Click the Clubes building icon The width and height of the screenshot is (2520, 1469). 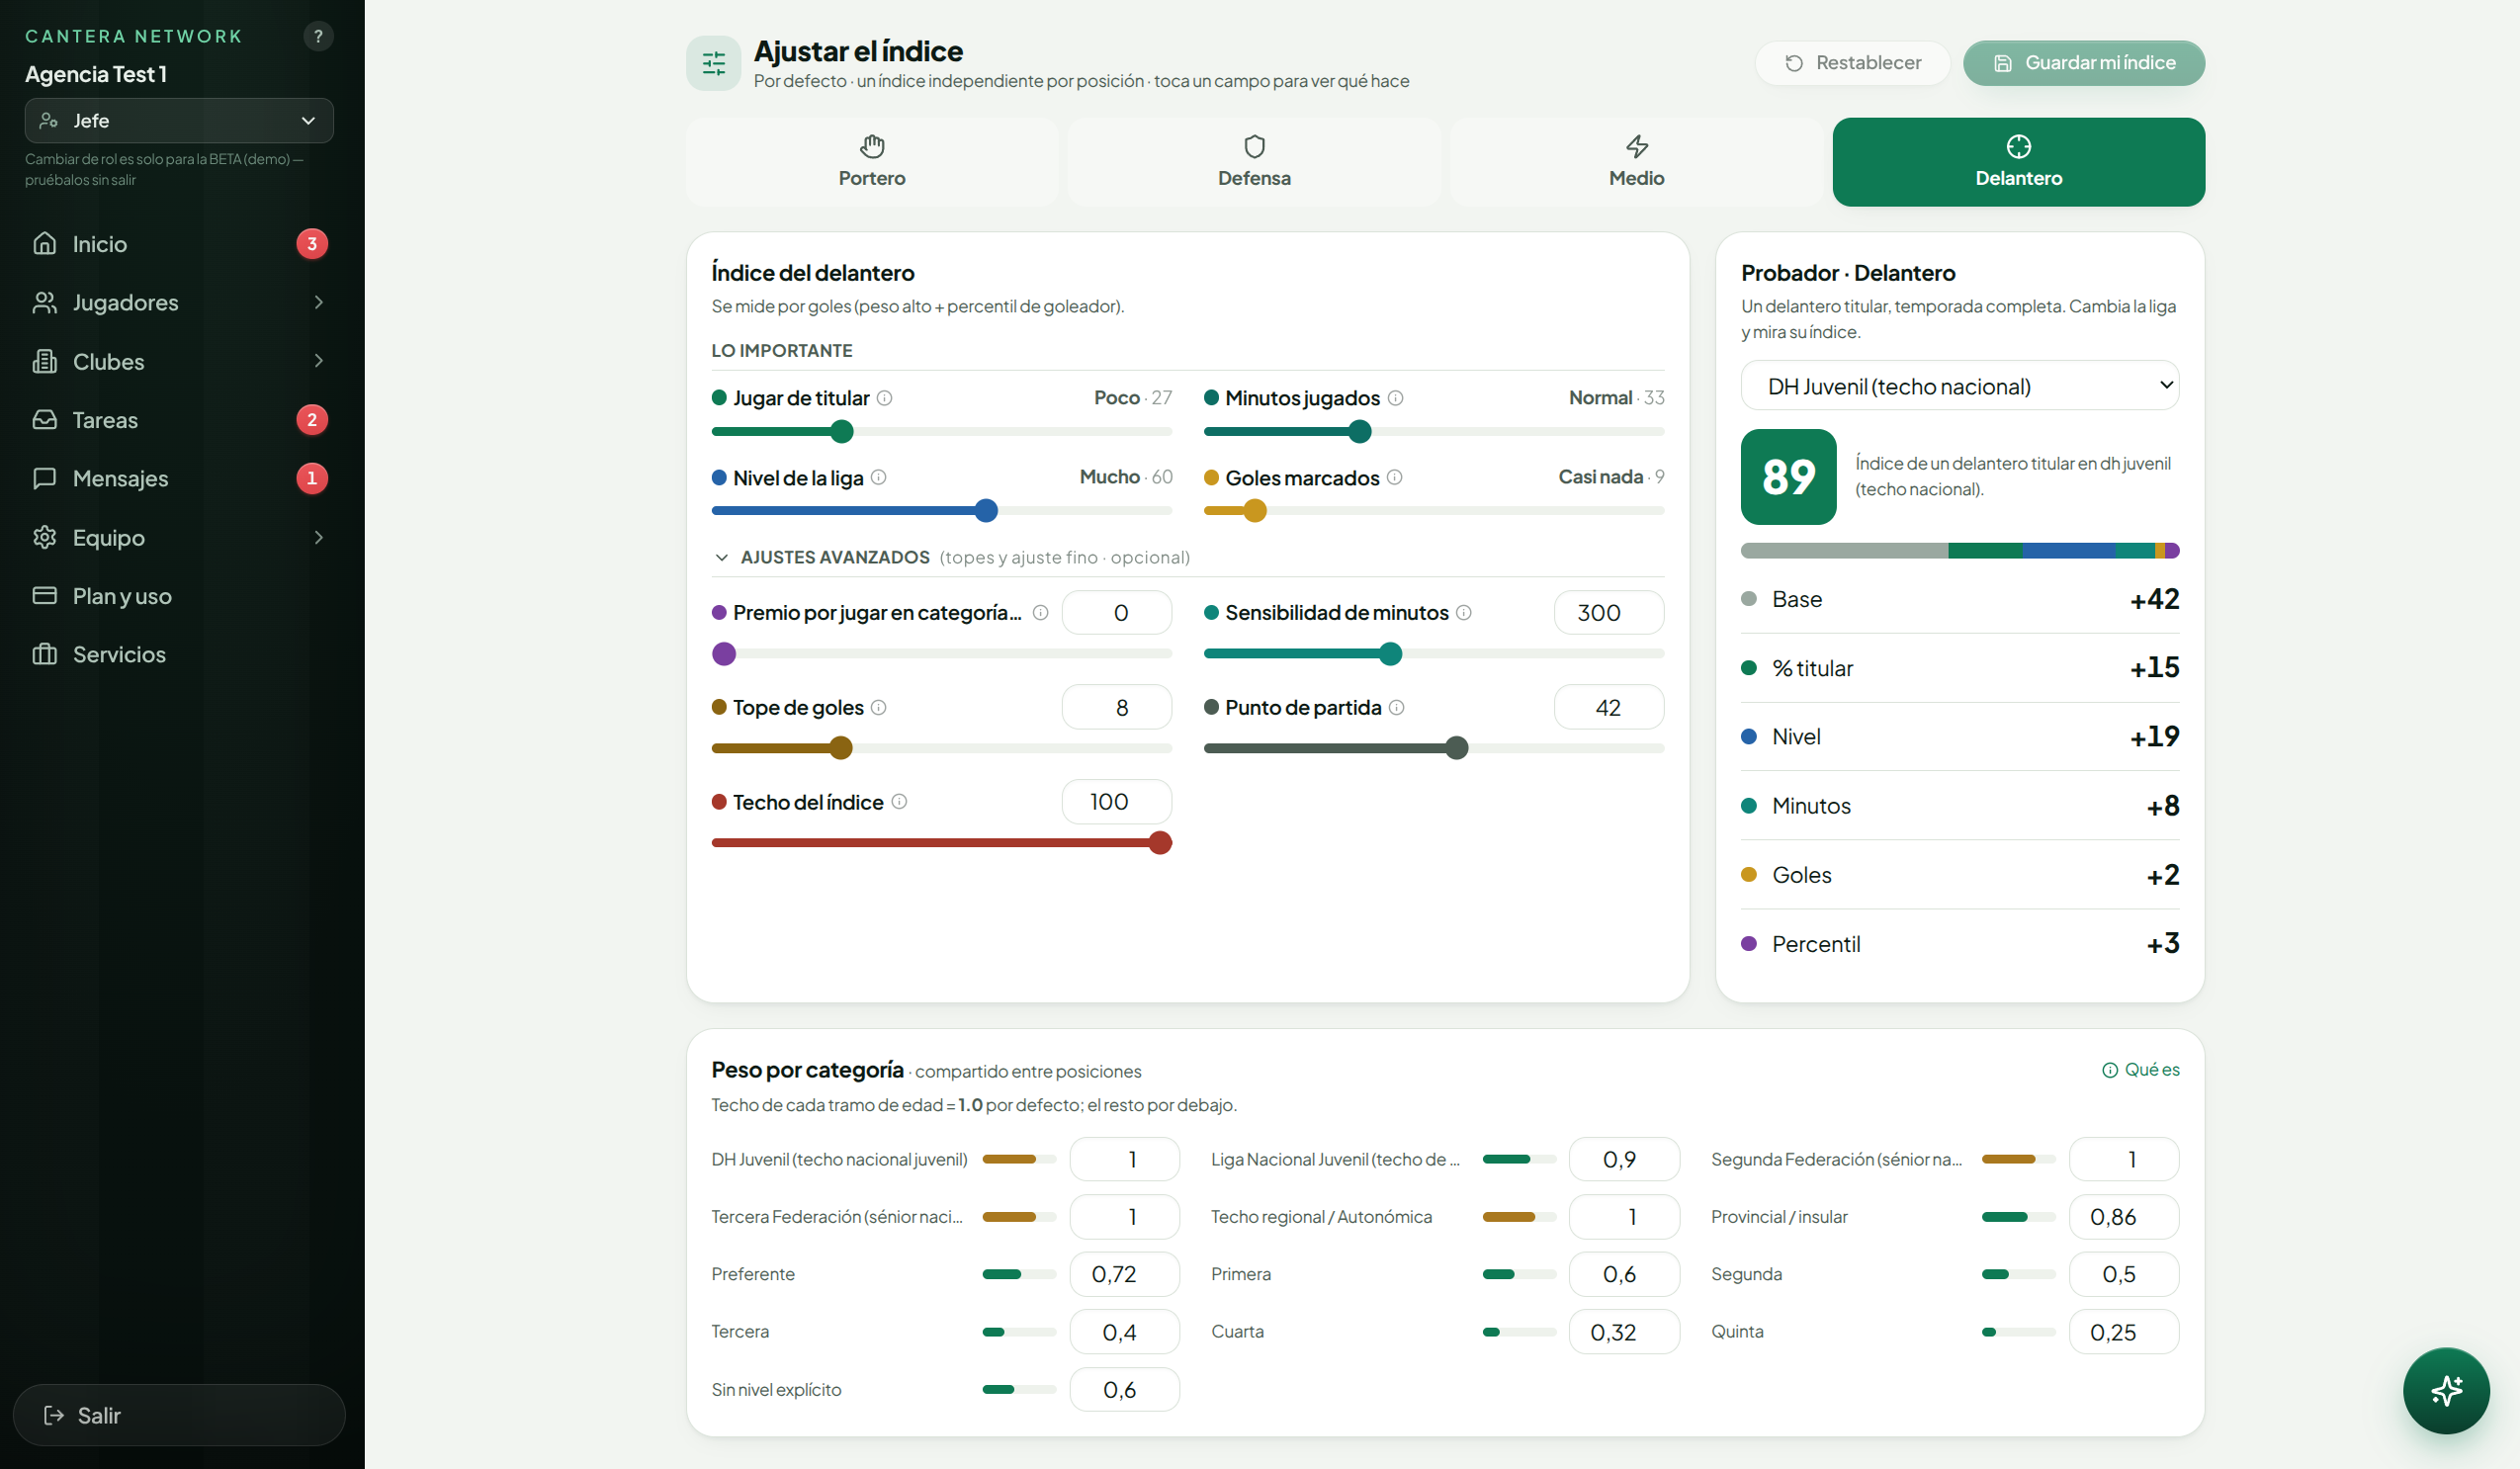(x=45, y=361)
